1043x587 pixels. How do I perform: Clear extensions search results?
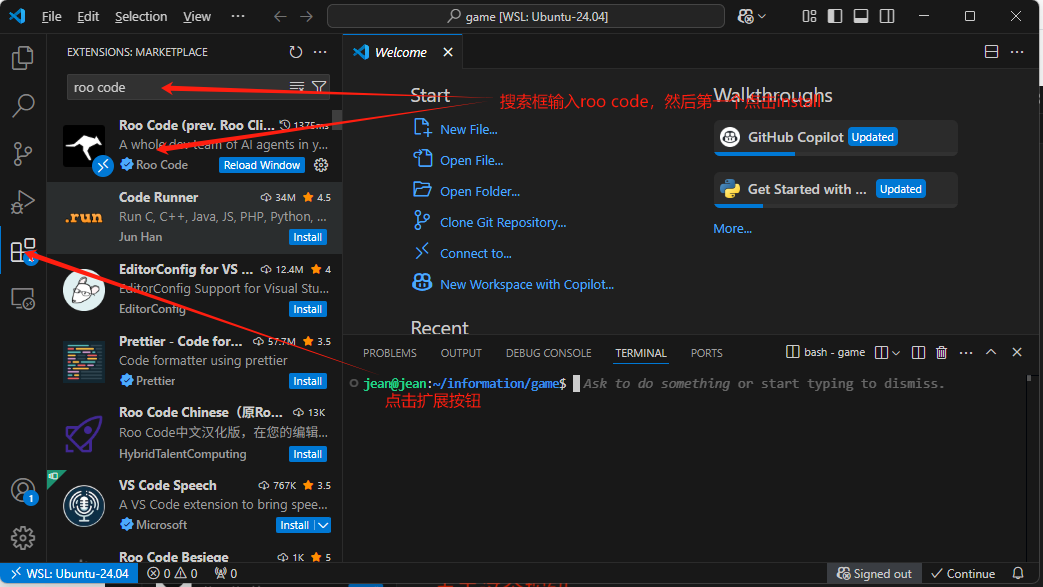point(297,87)
